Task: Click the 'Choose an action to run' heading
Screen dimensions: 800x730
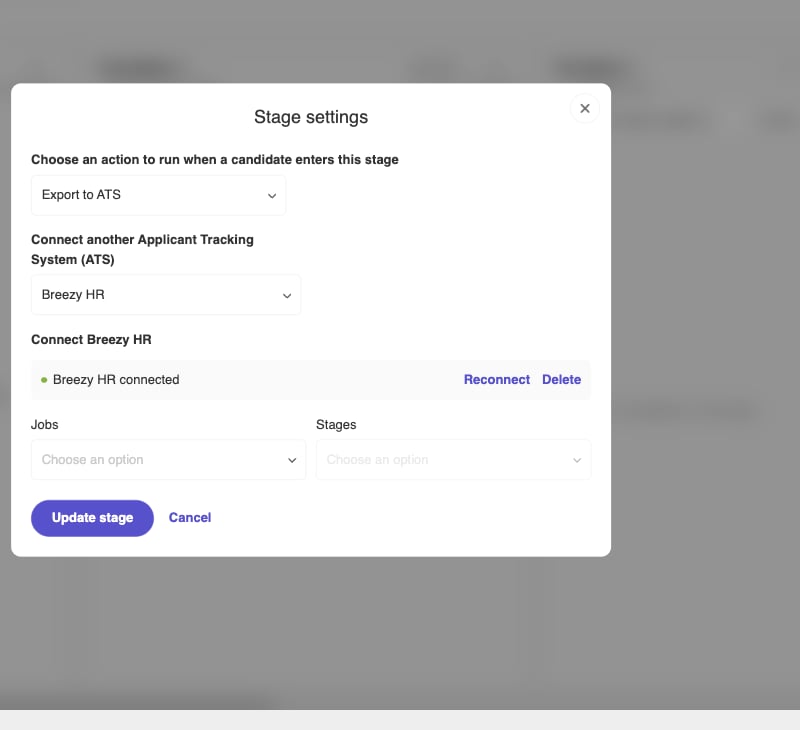Action: tap(215, 160)
